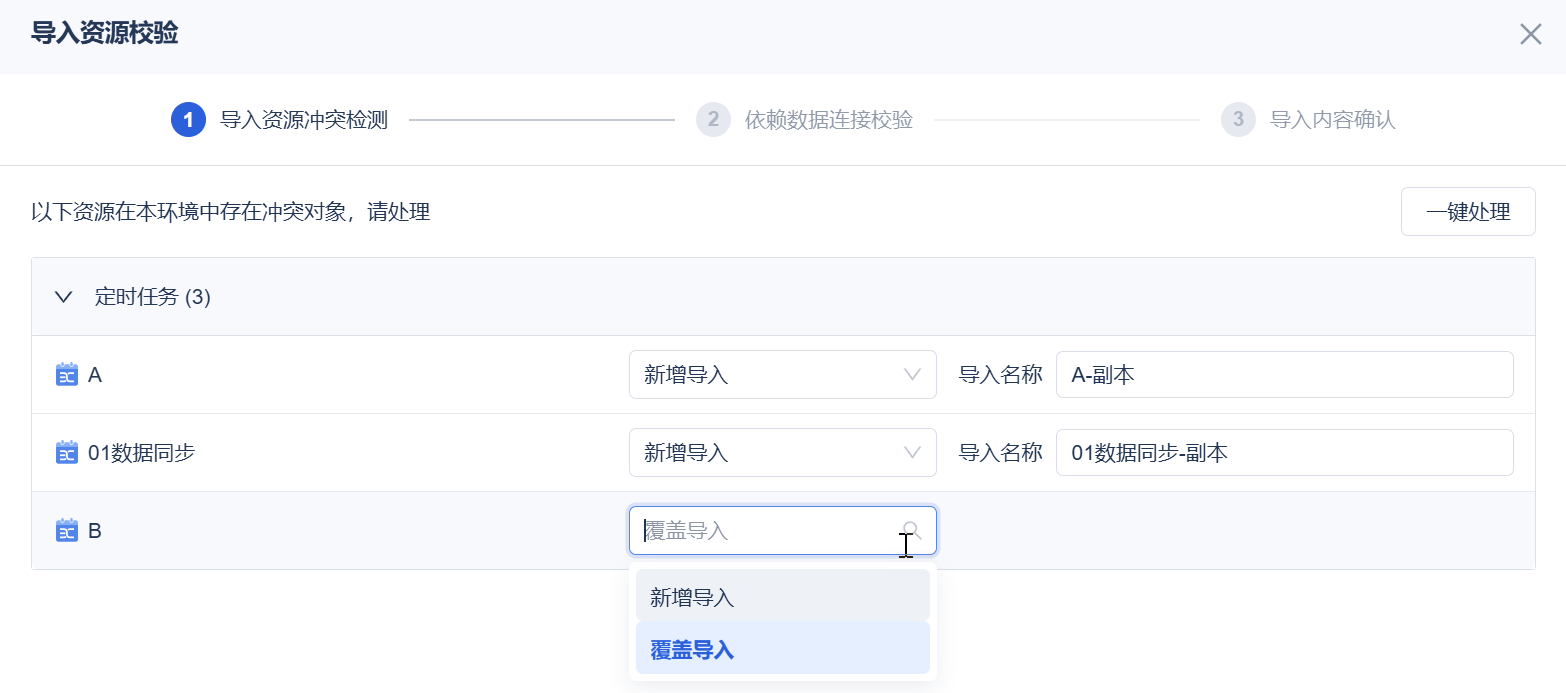Click the task icon beside 01数据同步
This screenshot has height=693, width=1566.
(67, 453)
